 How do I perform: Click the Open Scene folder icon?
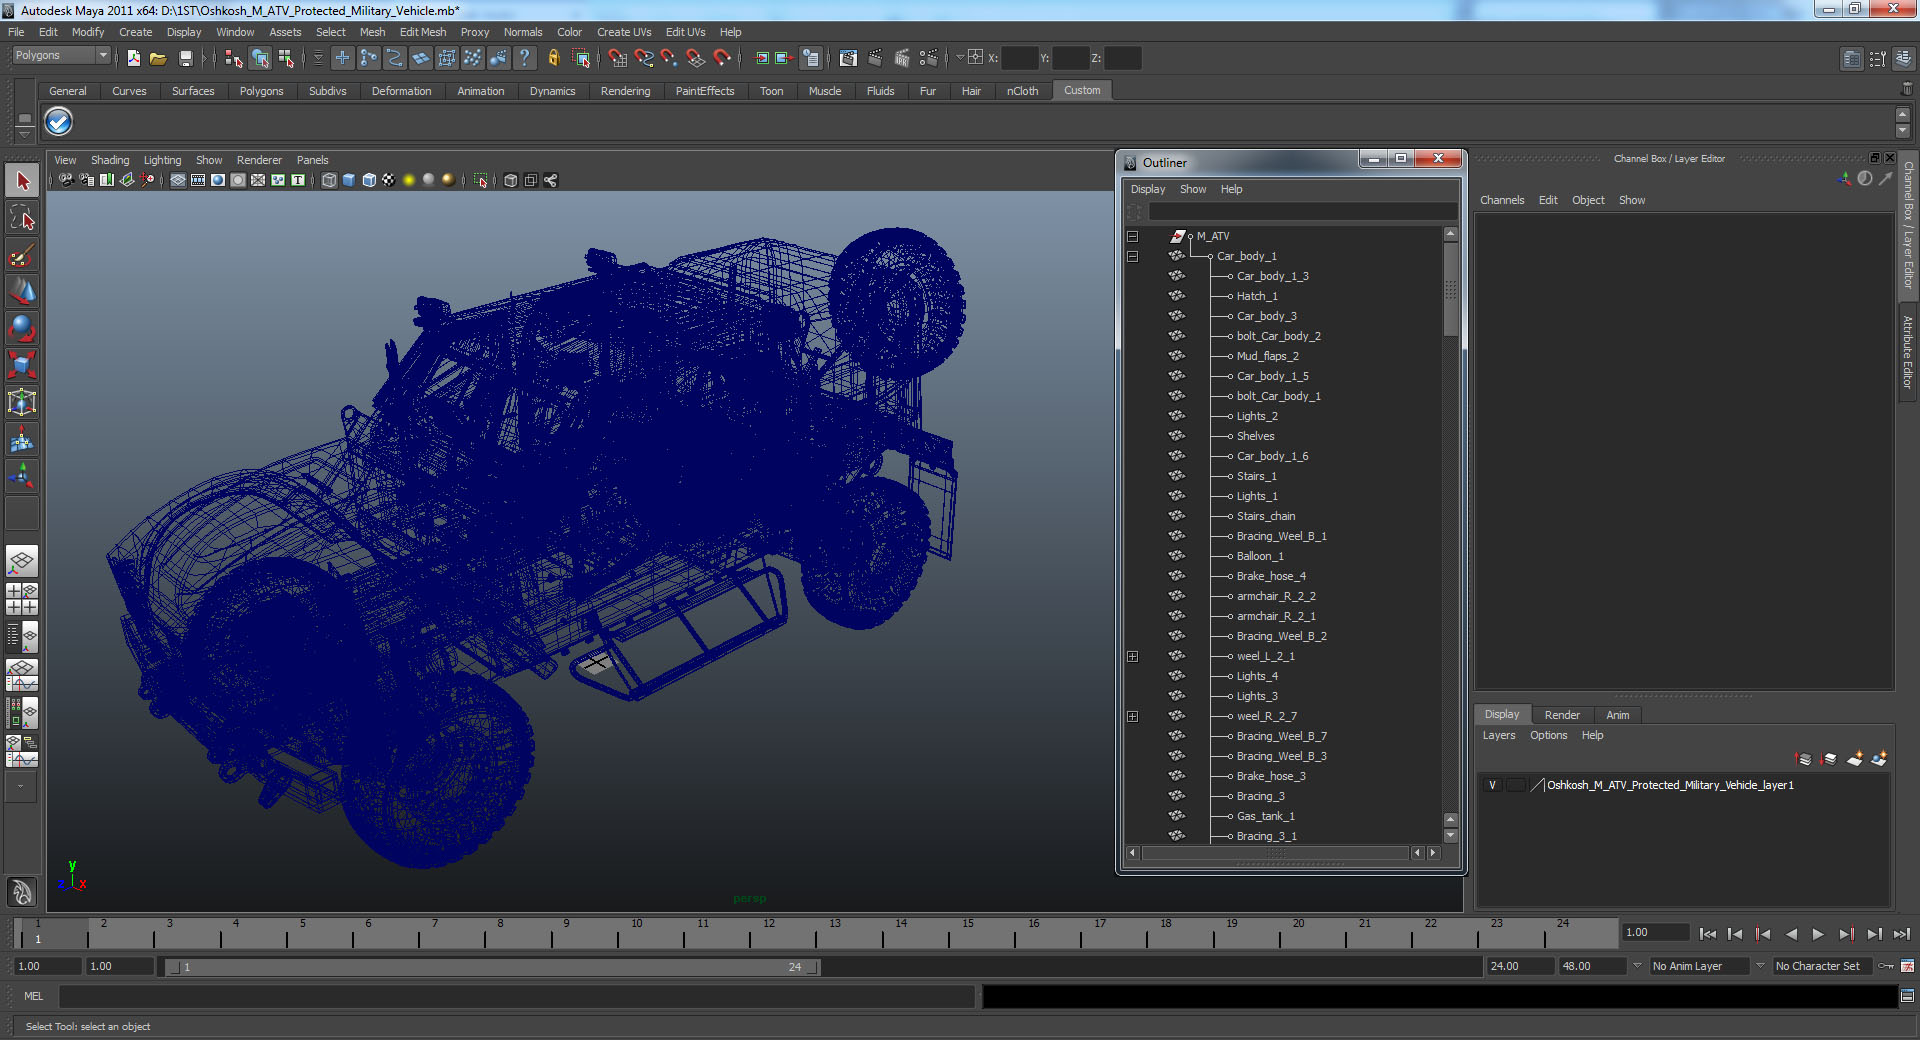[x=158, y=59]
